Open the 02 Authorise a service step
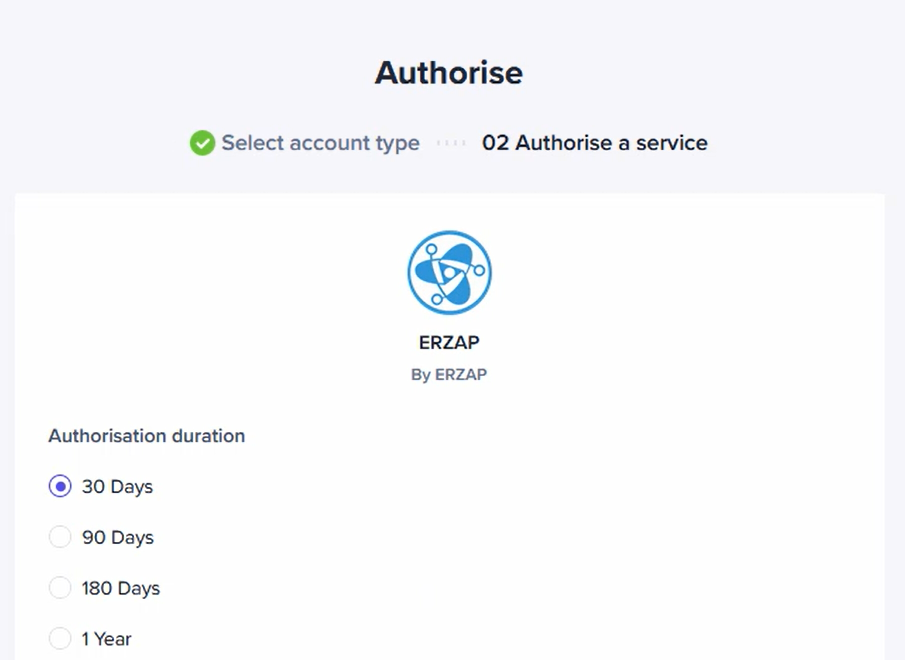The image size is (905, 660). (594, 143)
